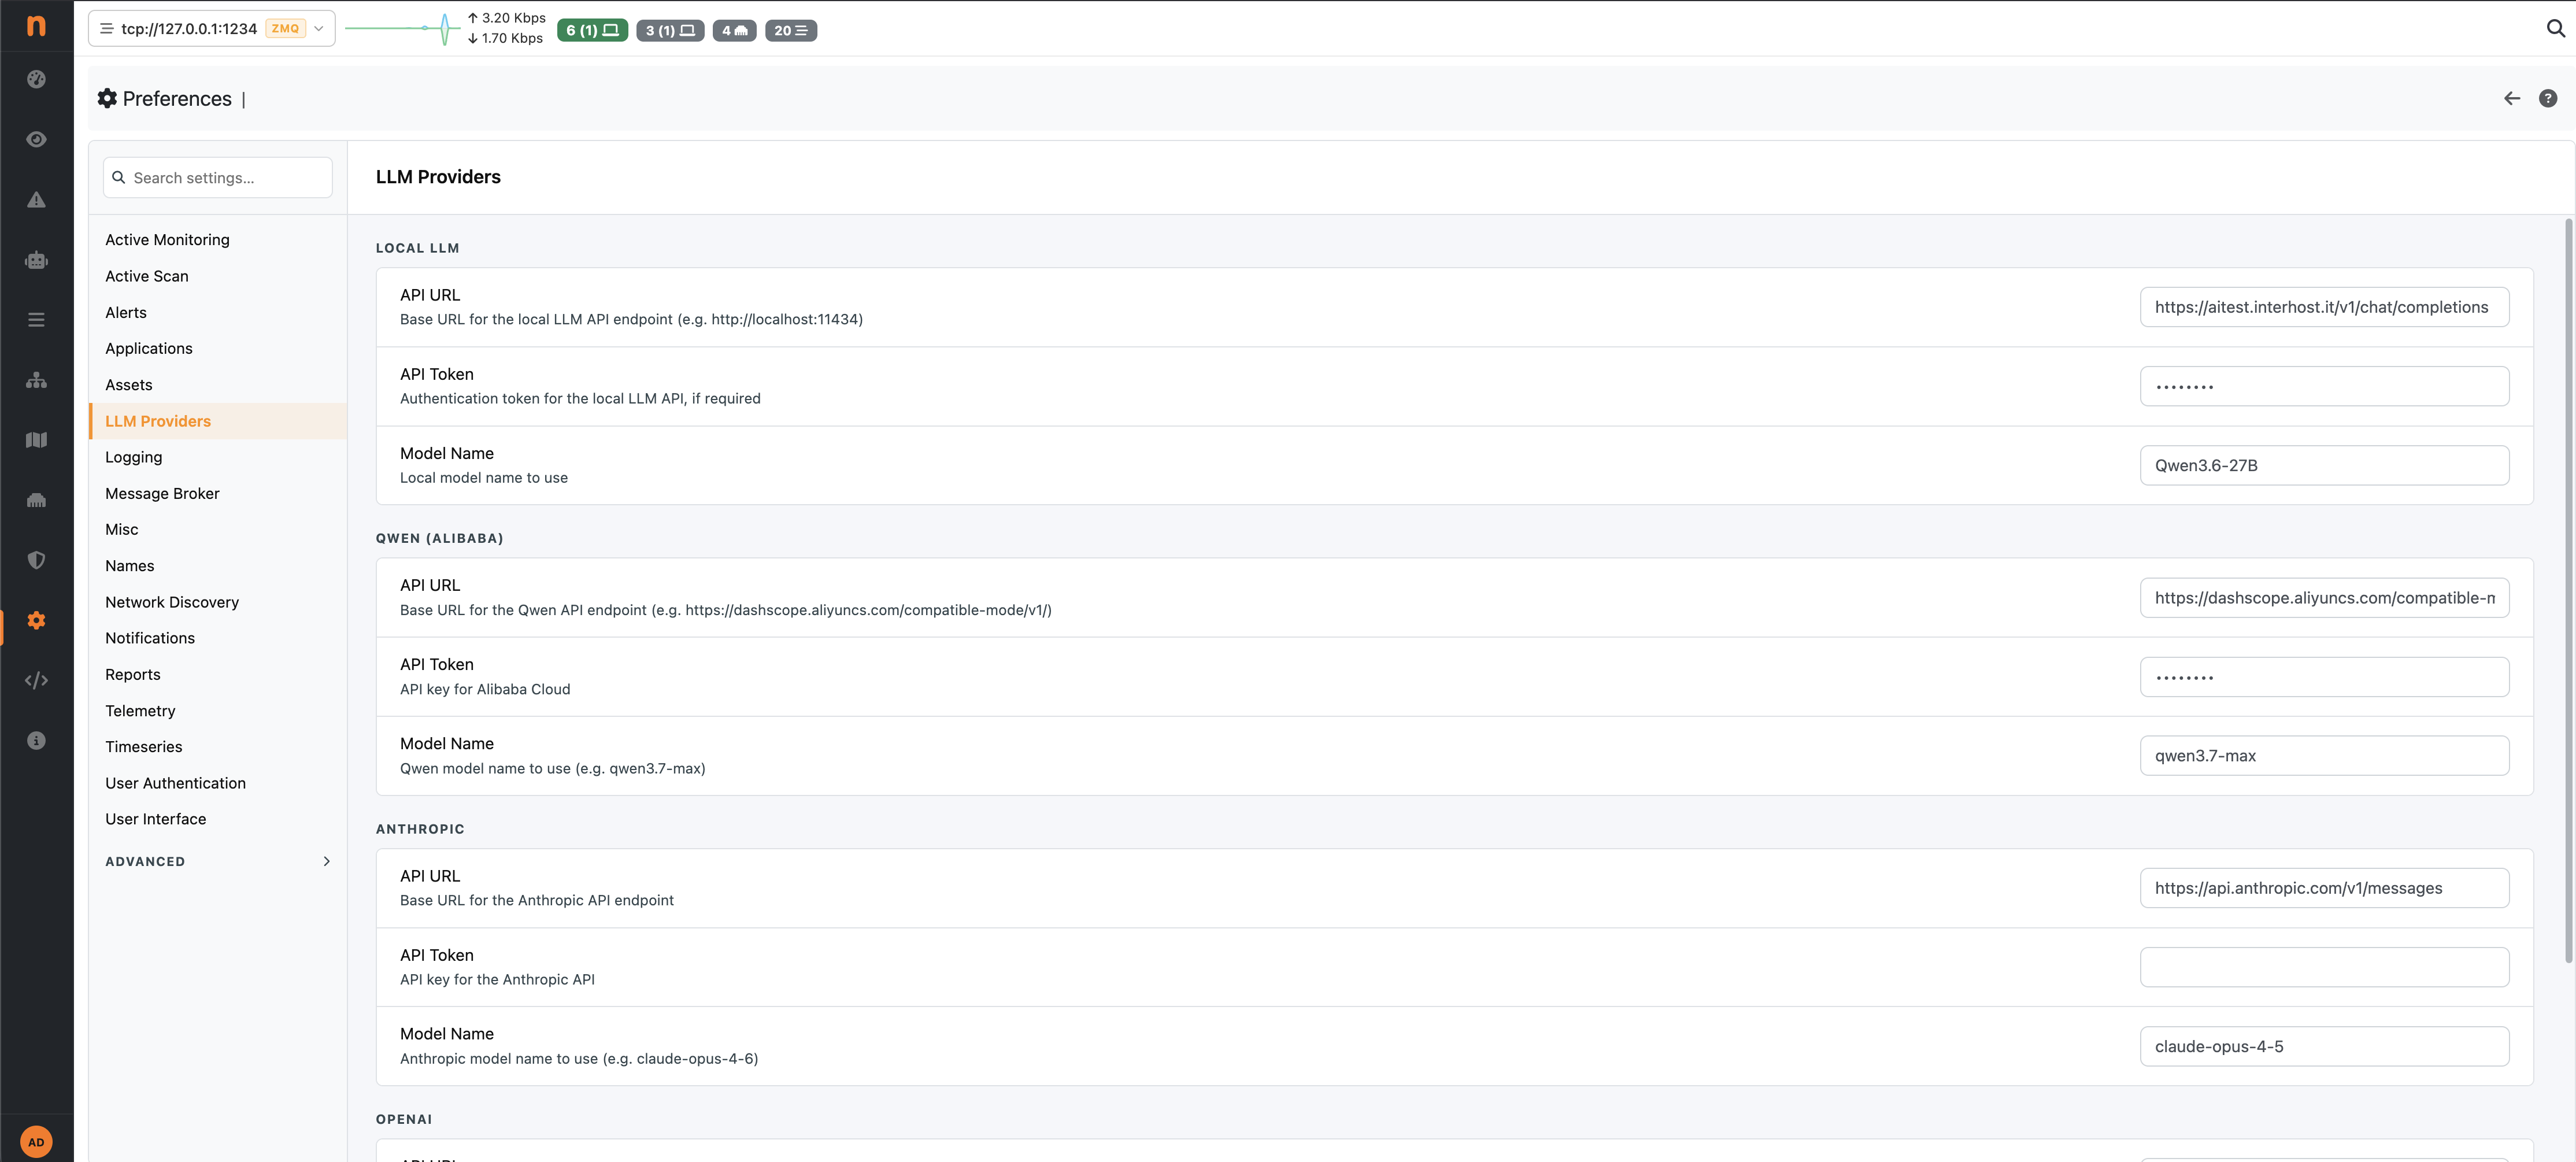The height and width of the screenshot is (1162, 2576).
Task: Edit the Qwen API URL field
Action: (2323, 597)
